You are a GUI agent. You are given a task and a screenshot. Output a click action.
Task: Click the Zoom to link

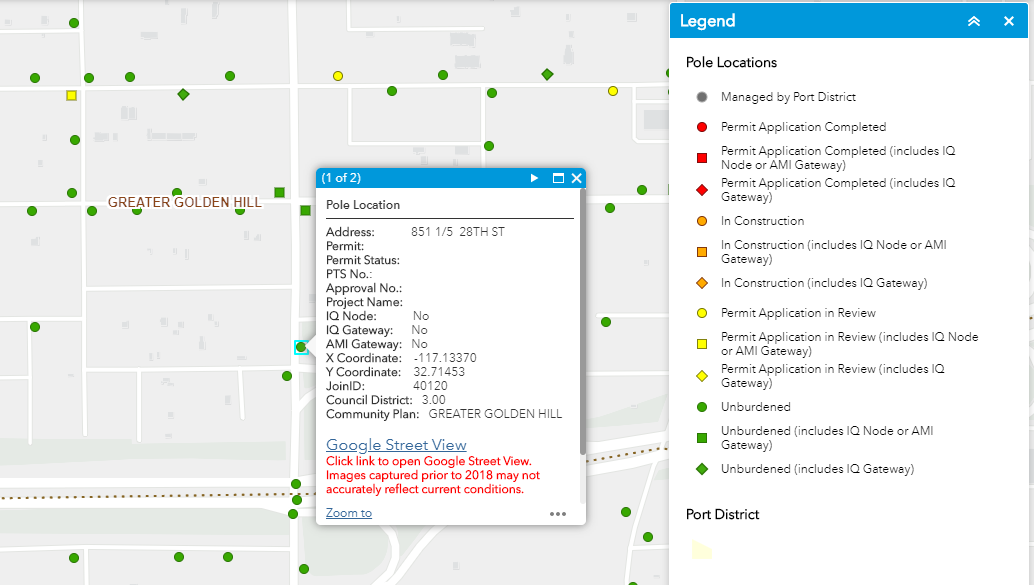(x=349, y=512)
